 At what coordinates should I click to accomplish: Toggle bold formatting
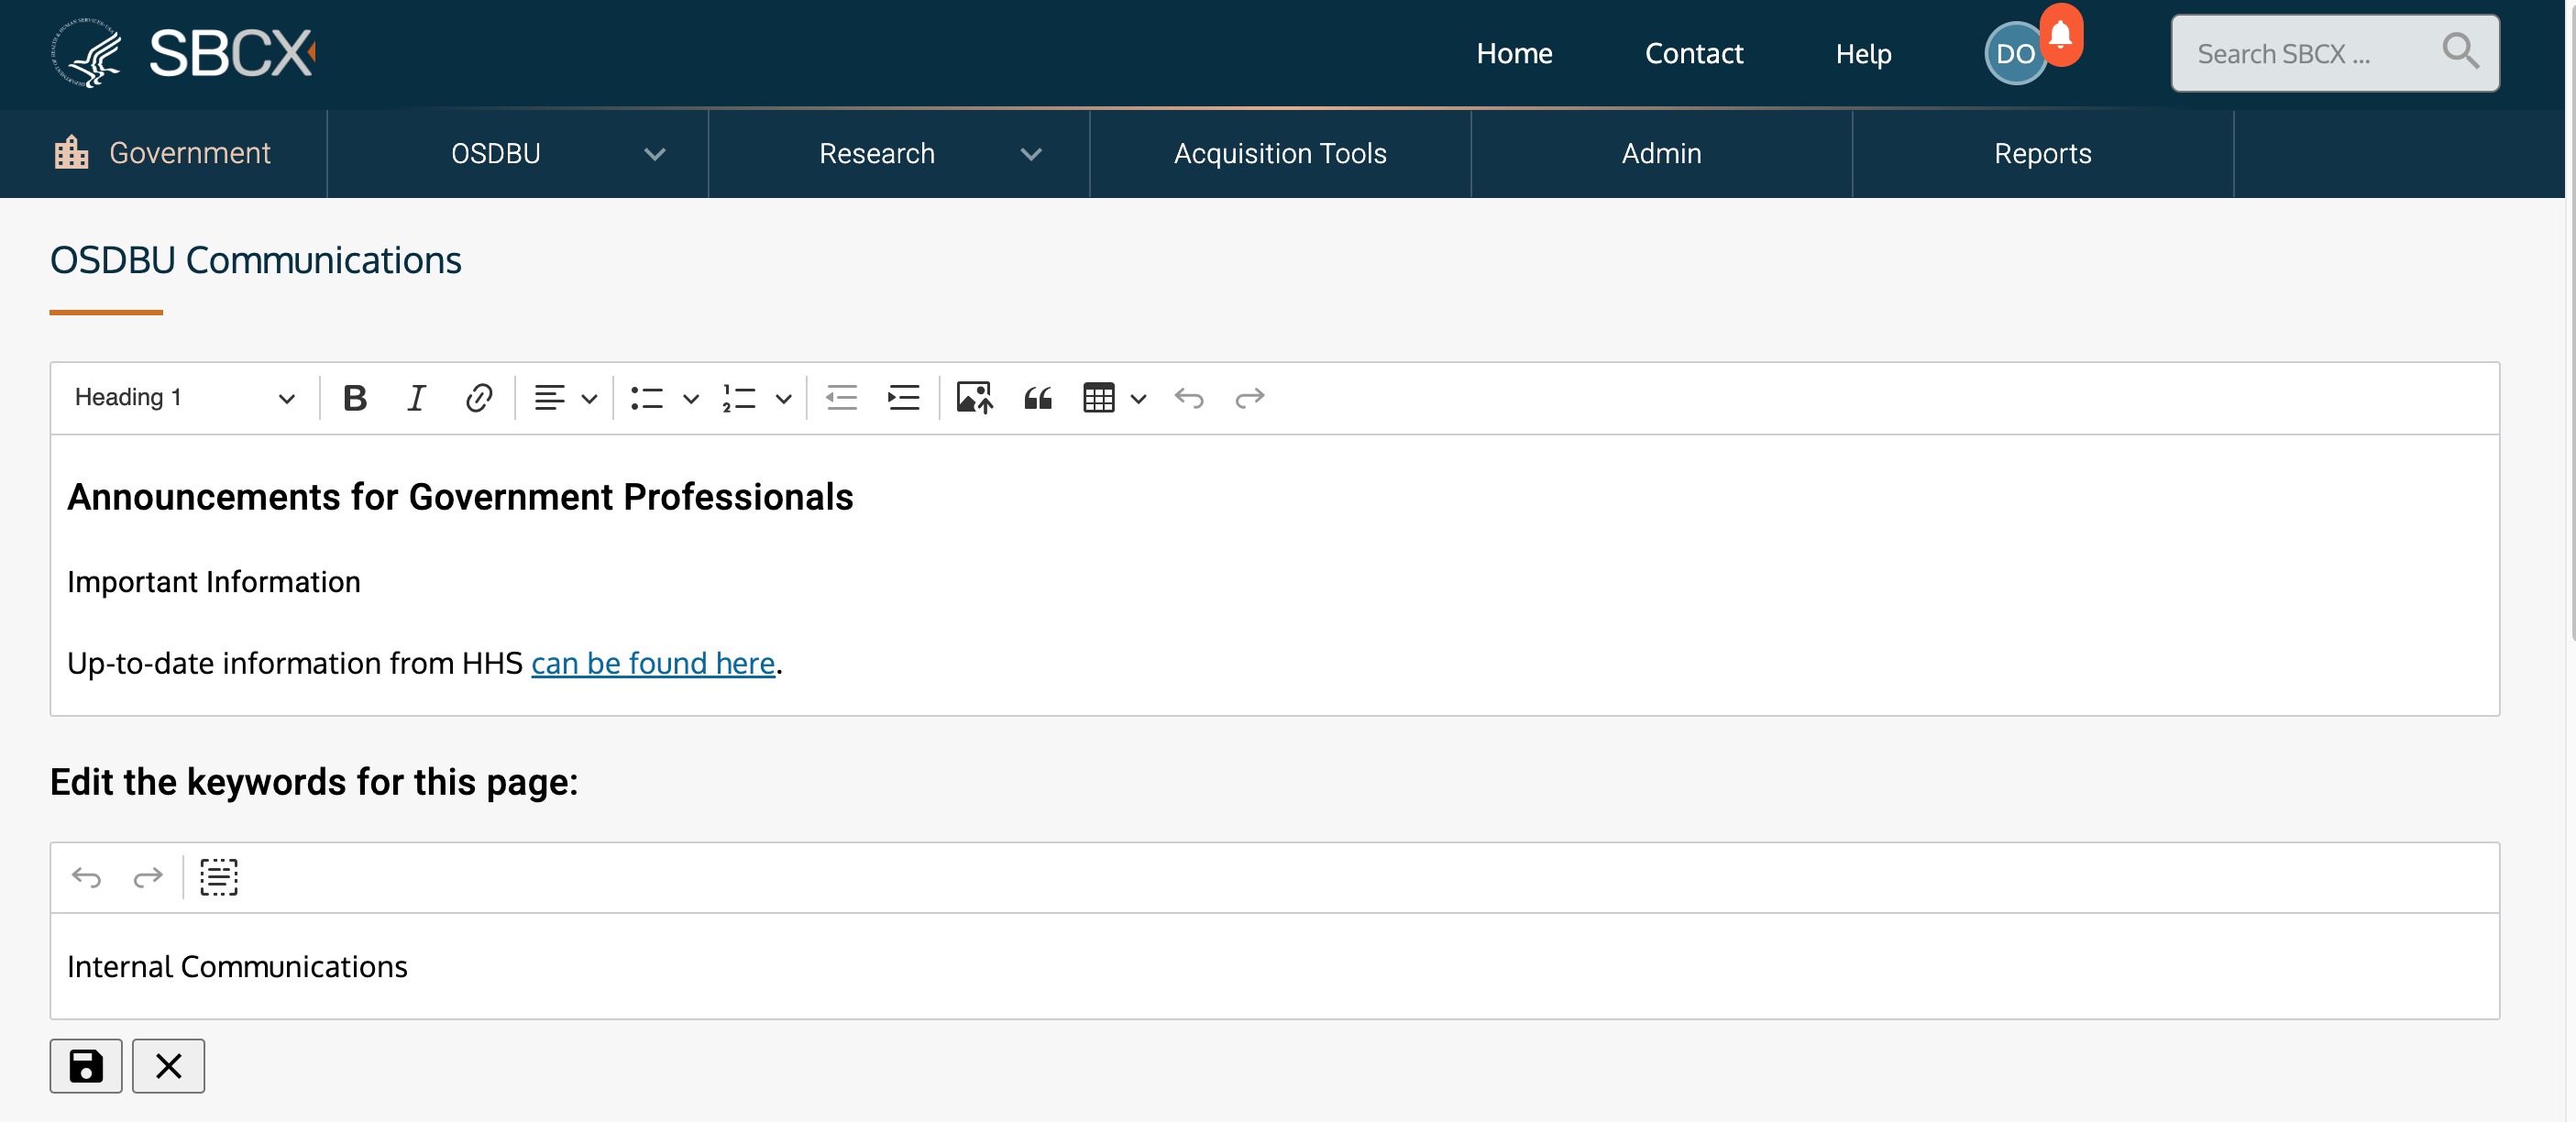click(x=354, y=398)
